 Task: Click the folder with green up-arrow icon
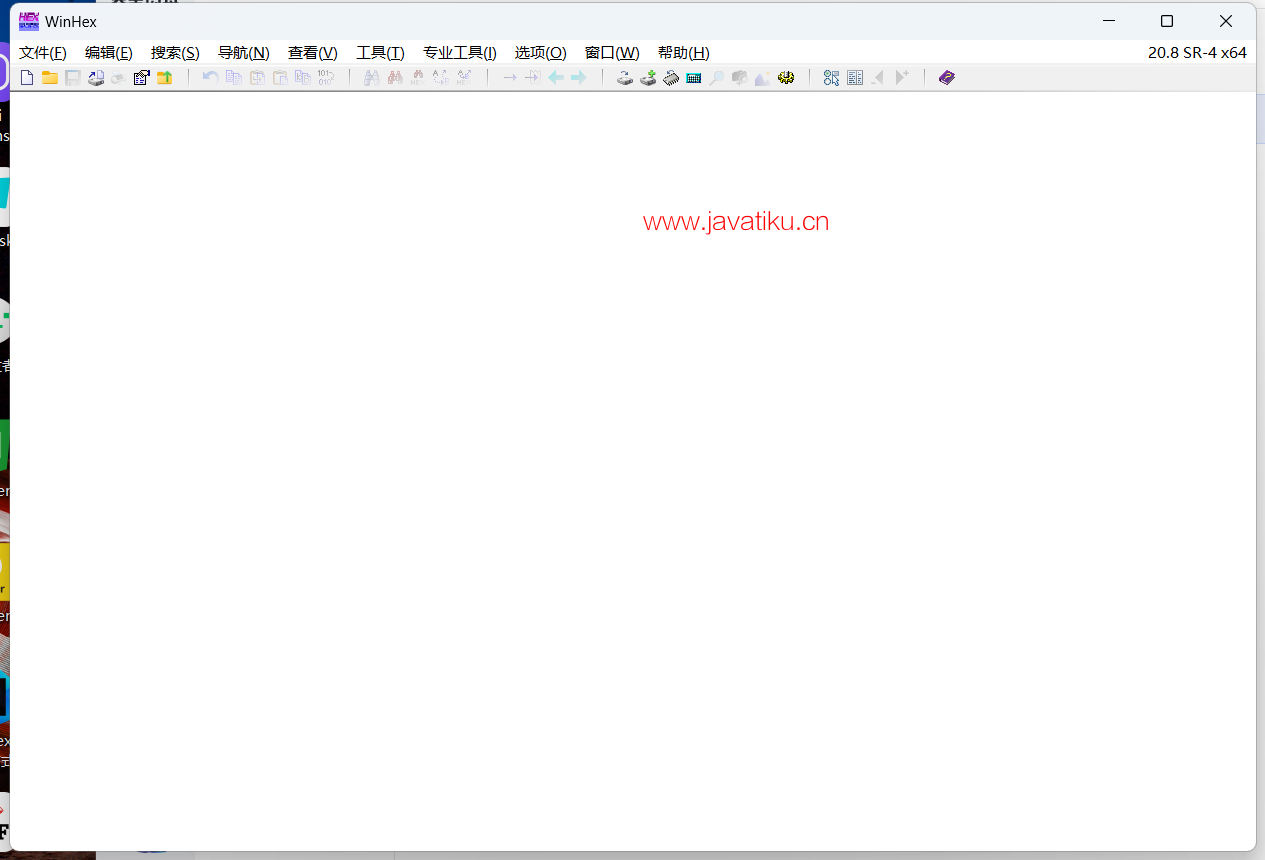click(x=165, y=77)
